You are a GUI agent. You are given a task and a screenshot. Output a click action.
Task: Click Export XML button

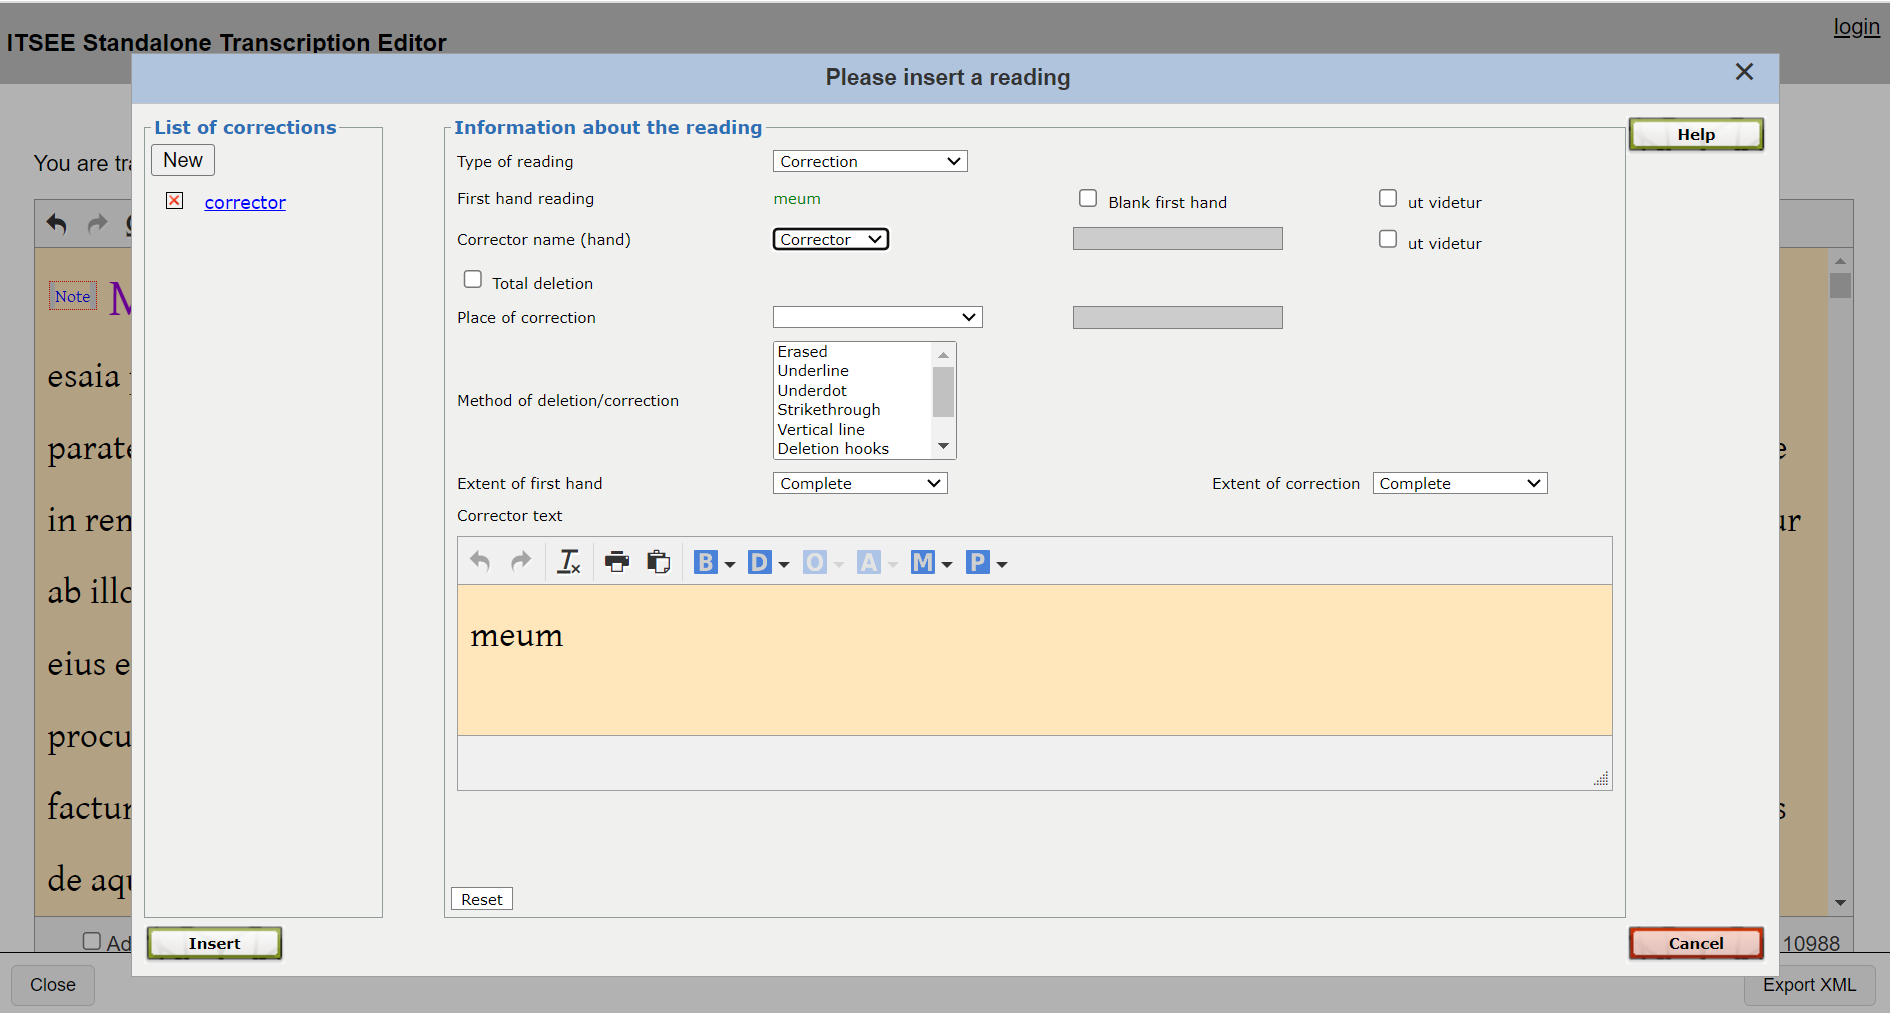tap(1809, 985)
